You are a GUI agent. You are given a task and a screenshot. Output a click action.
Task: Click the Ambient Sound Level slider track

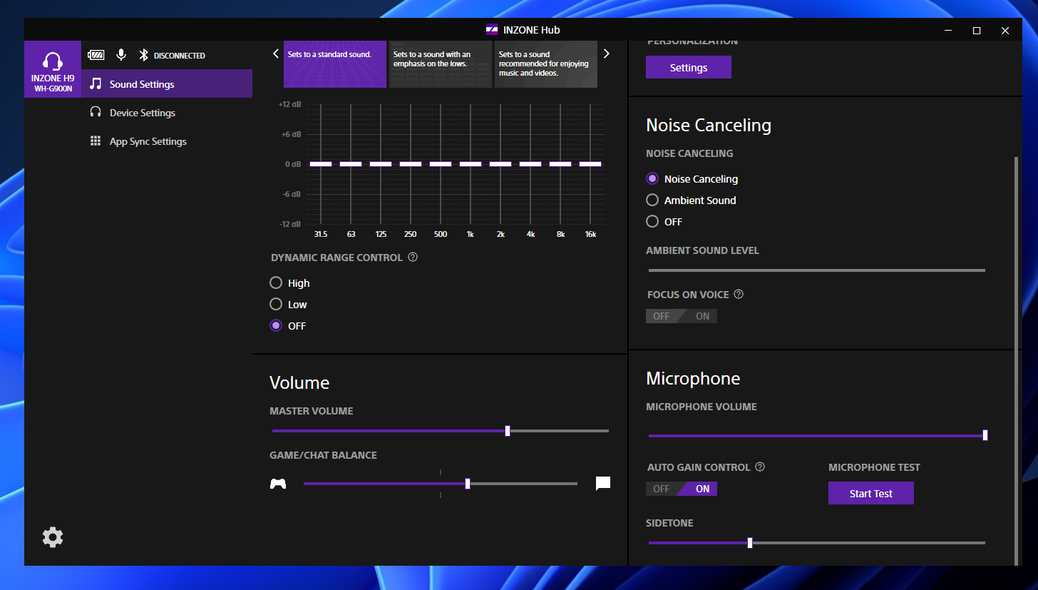tap(817, 270)
